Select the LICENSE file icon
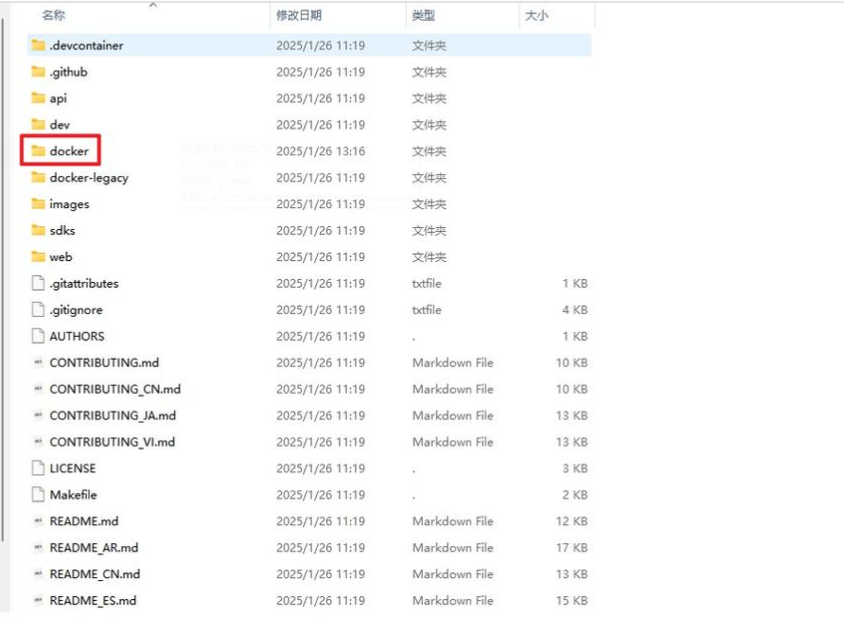 [x=39, y=468]
